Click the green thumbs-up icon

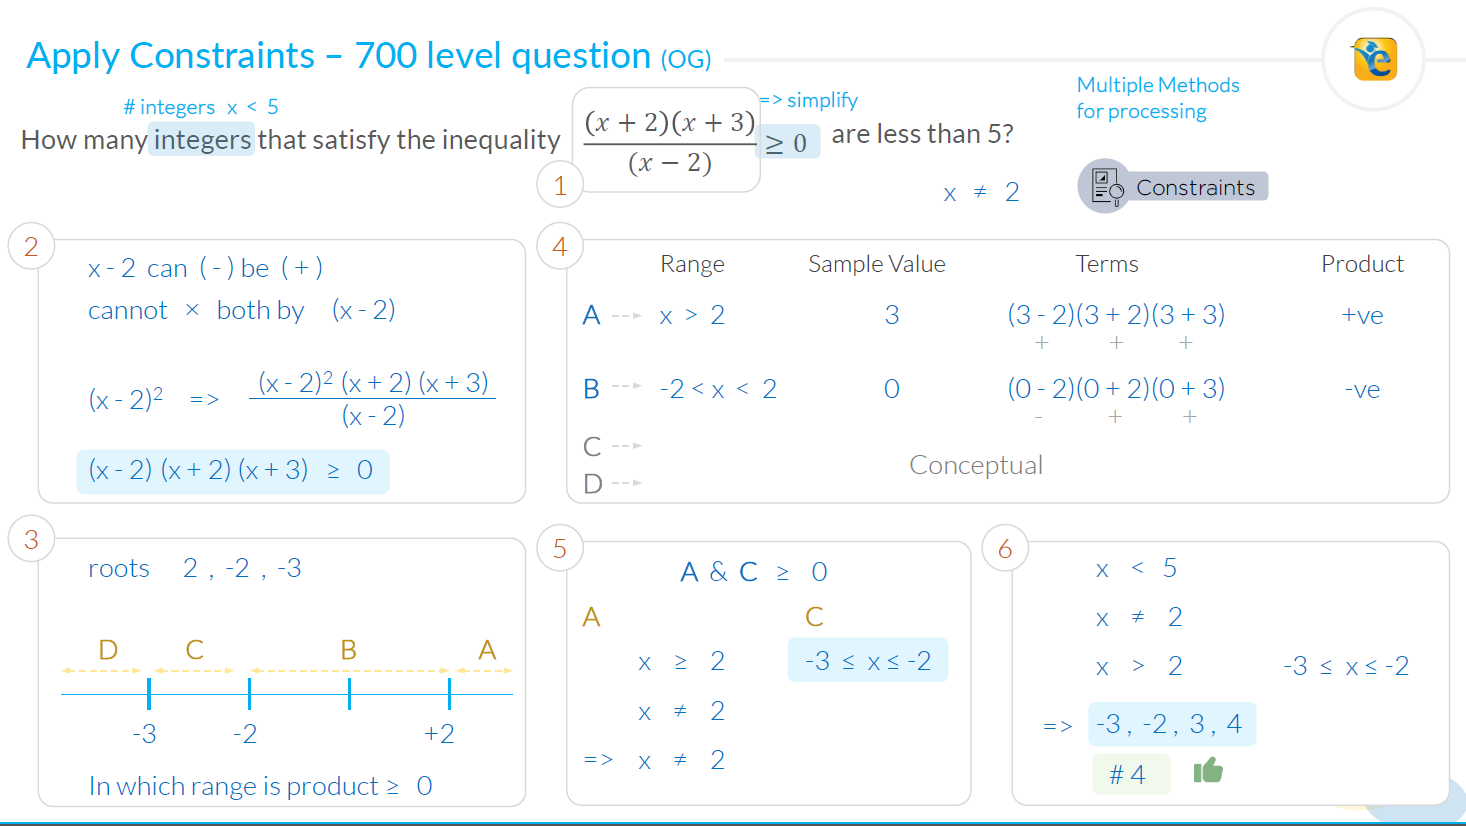(x=1208, y=771)
